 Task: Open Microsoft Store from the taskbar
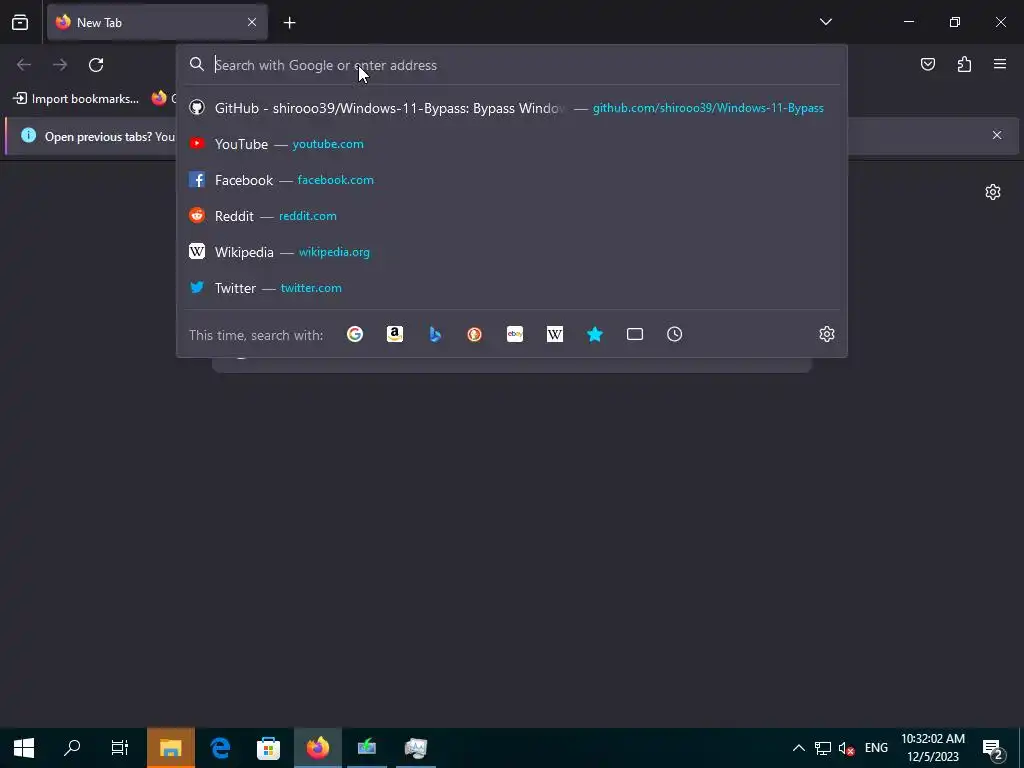pyautogui.click(x=268, y=748)
